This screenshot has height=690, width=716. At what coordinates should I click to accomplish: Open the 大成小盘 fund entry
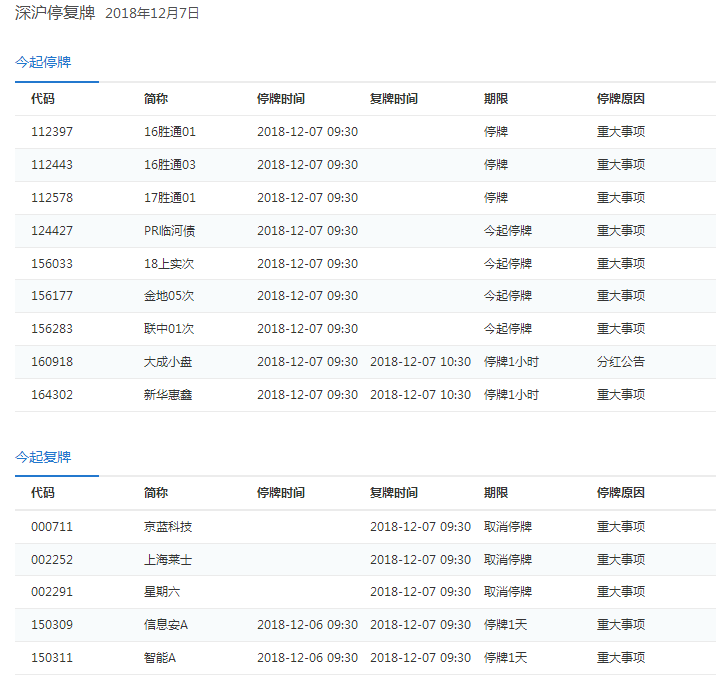pos(168,362)
